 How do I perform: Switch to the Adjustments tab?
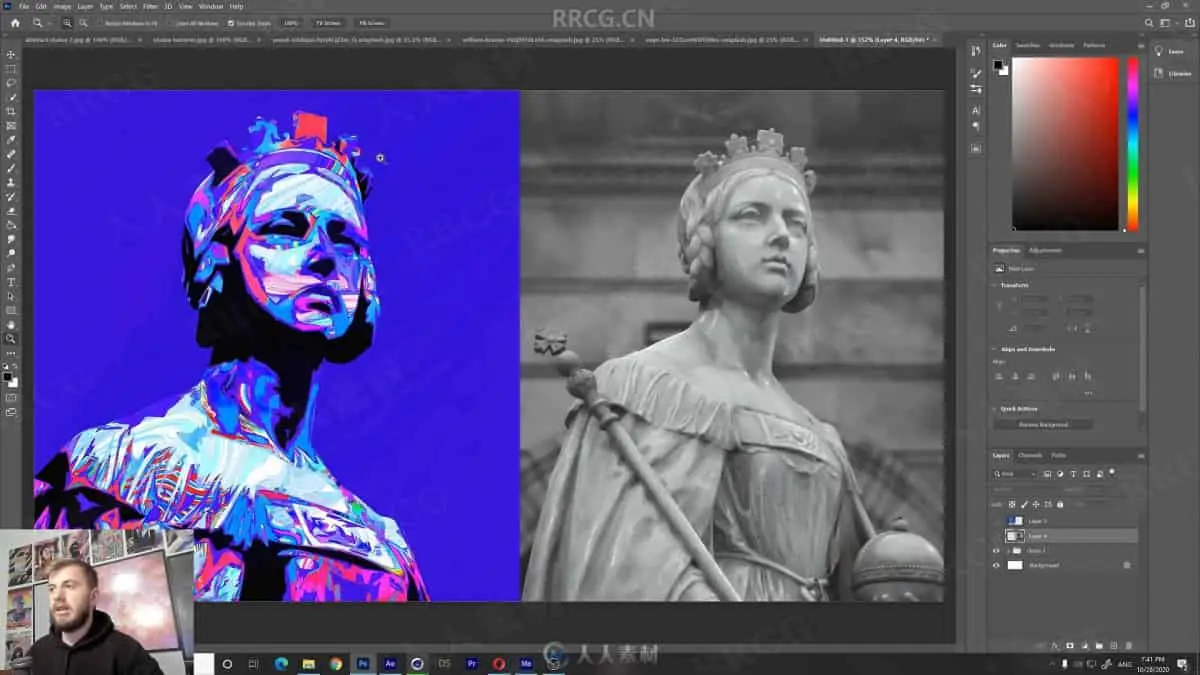pos(1045,250)
